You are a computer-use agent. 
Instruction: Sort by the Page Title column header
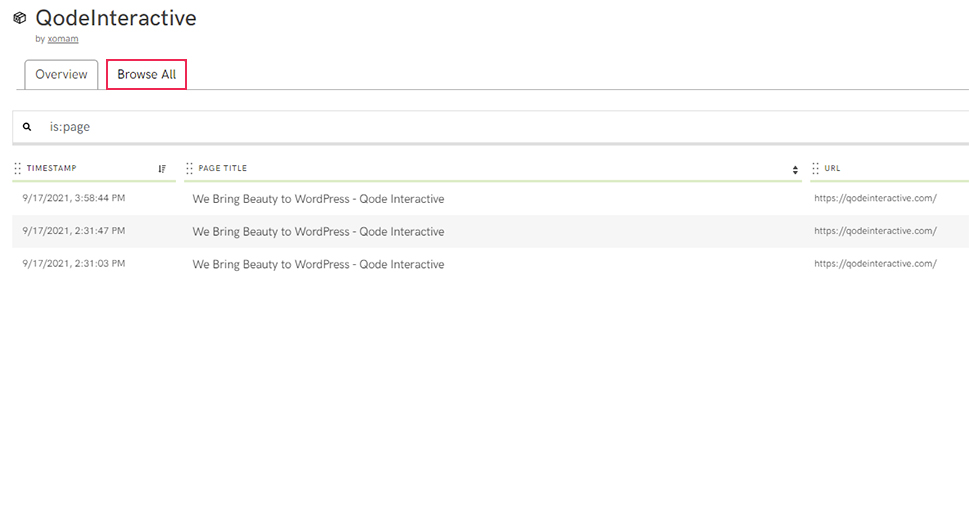tap(222, 168)
